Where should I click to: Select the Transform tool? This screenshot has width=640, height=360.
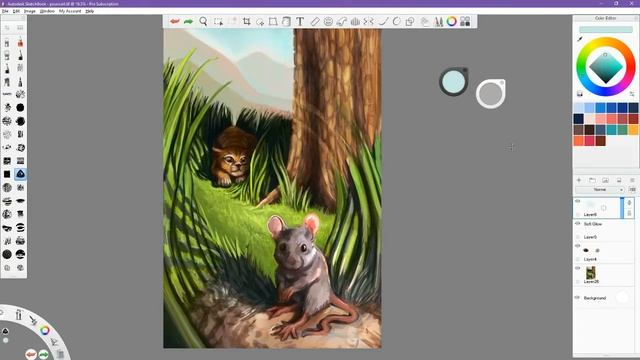pos(273,21)
